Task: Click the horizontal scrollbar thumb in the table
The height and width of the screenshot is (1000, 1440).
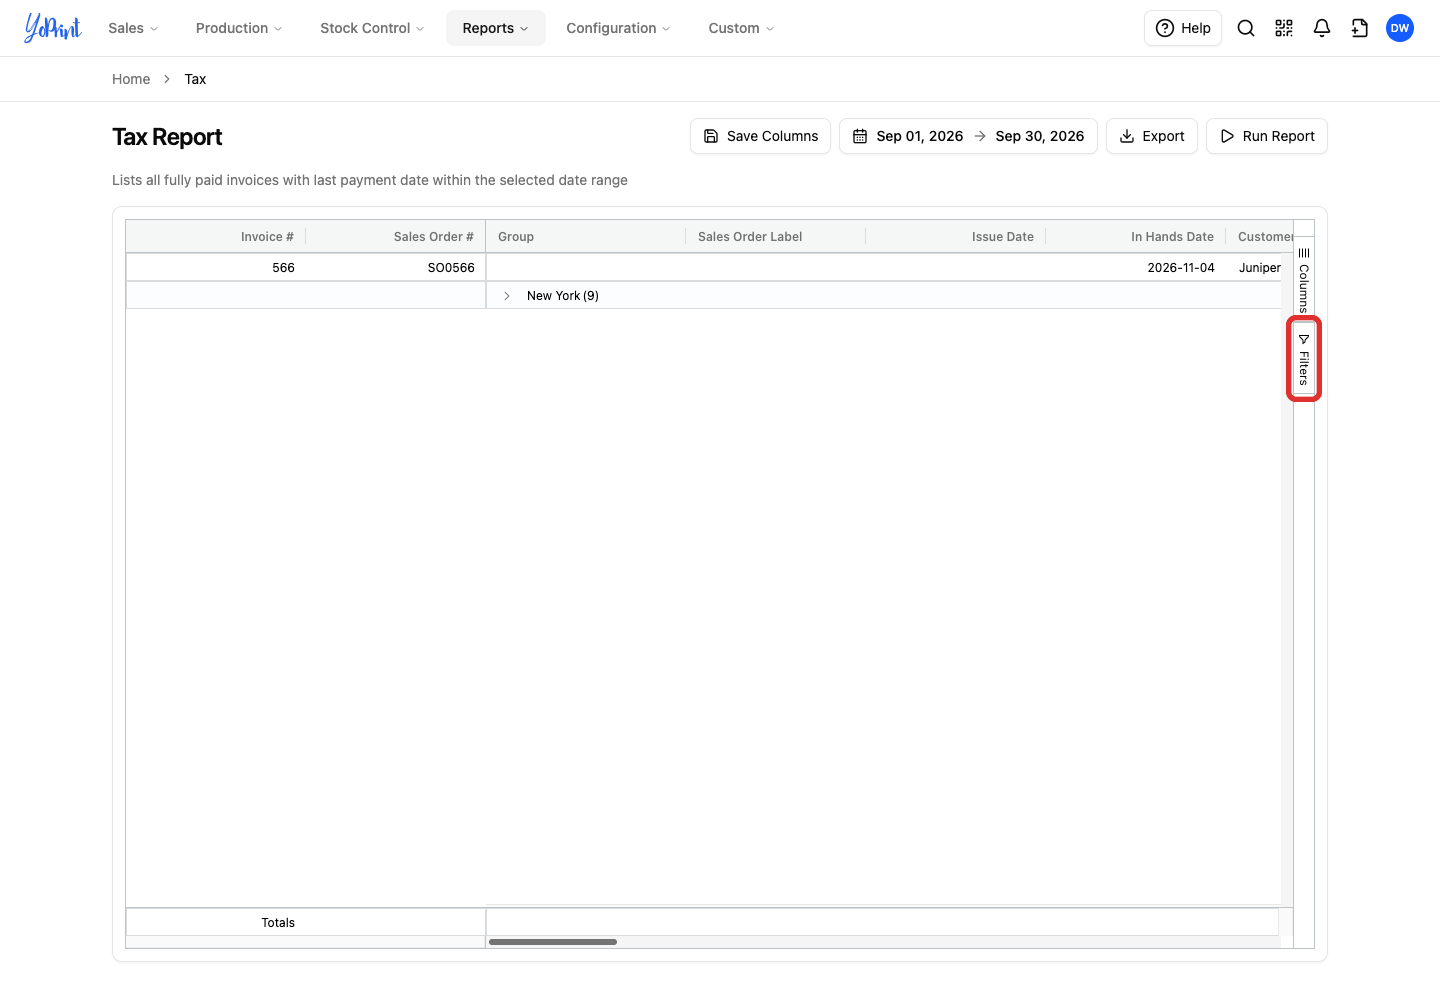Action: 553,942
